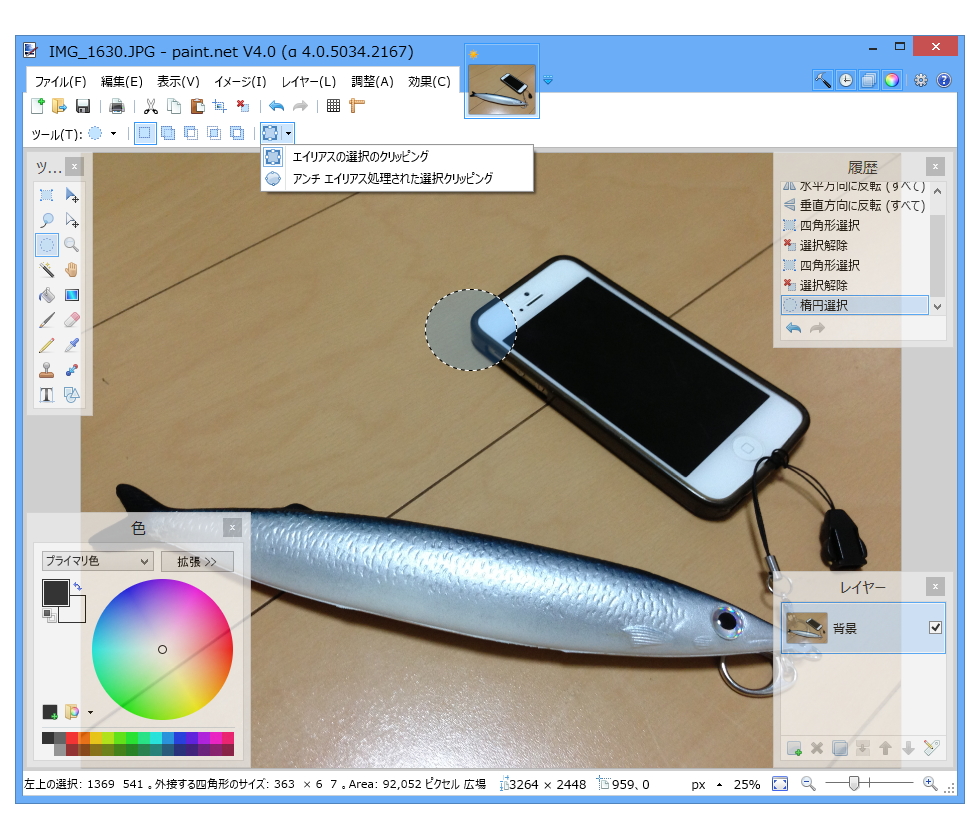The height and width of the screenshot is (840, 980).
Task: Select the Magic Wand tool
Action: [47, 270]
